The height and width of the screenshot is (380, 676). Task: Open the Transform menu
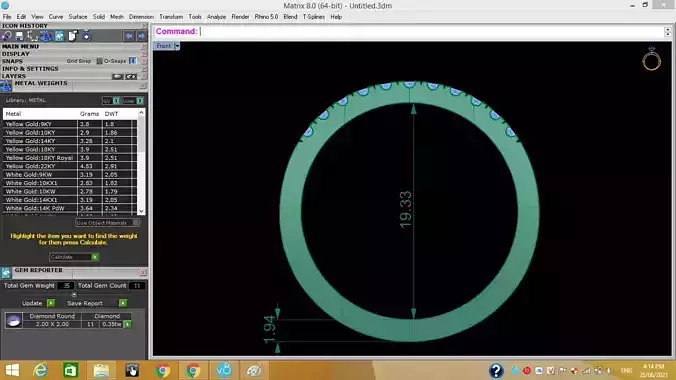click(171, 17)
